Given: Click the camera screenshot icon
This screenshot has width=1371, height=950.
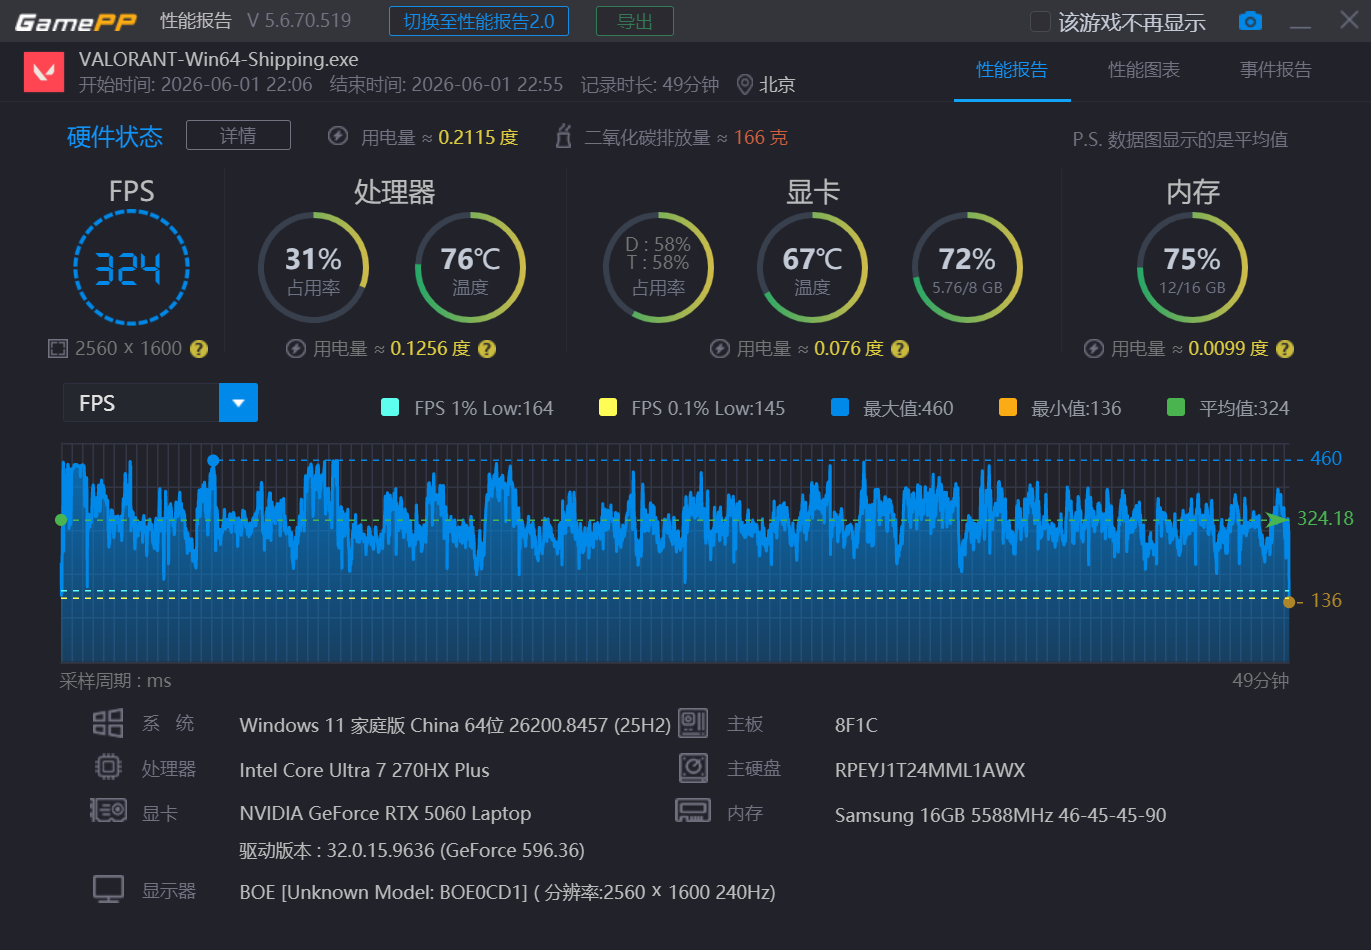Looking at the screenshot, I should click(x=1250, y=21).
